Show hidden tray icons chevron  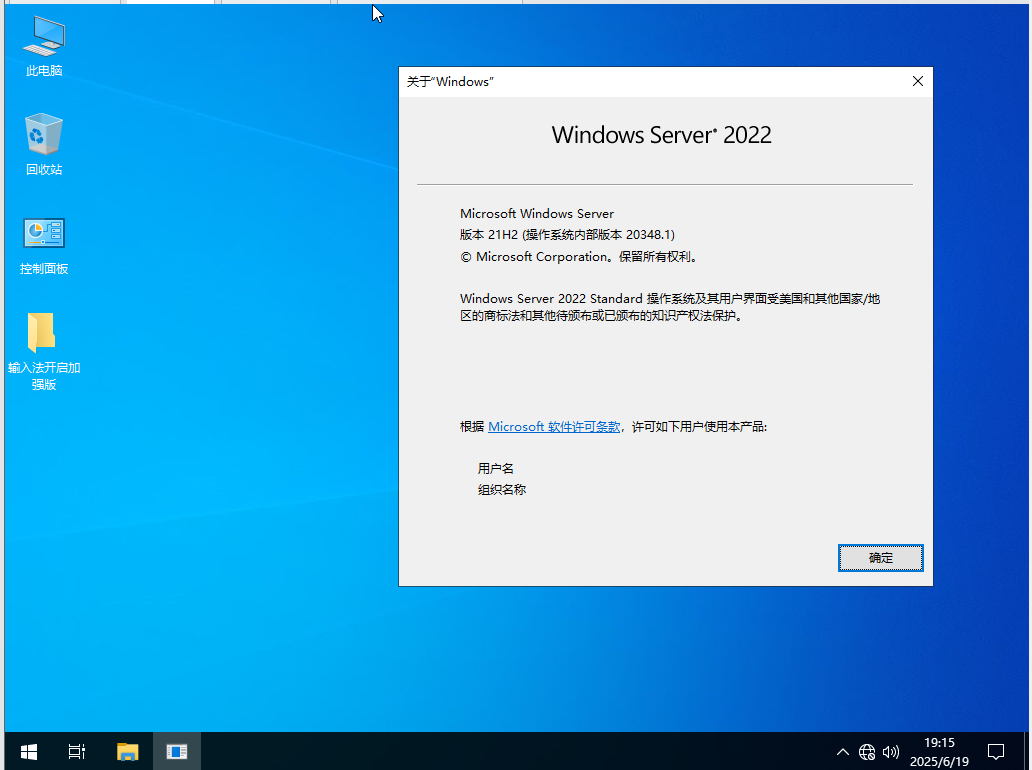[842, 752]
